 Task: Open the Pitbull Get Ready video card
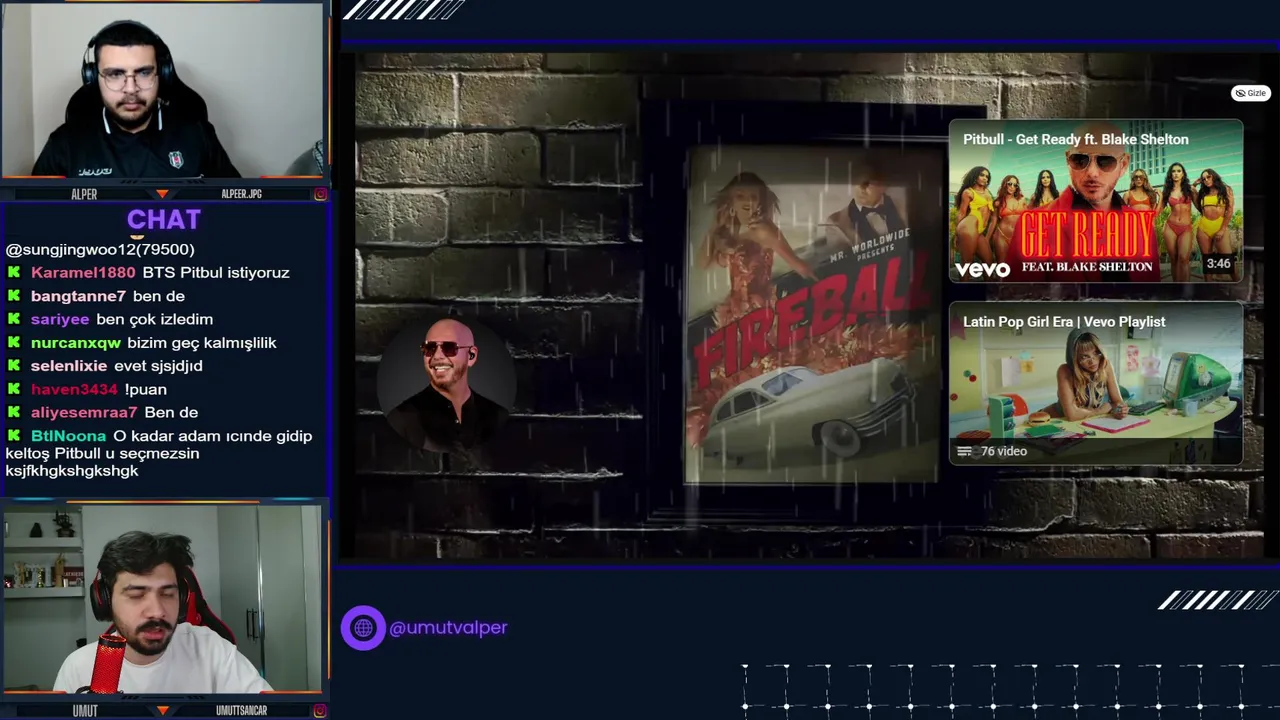pyautogui.click(x=1096, y=201)
